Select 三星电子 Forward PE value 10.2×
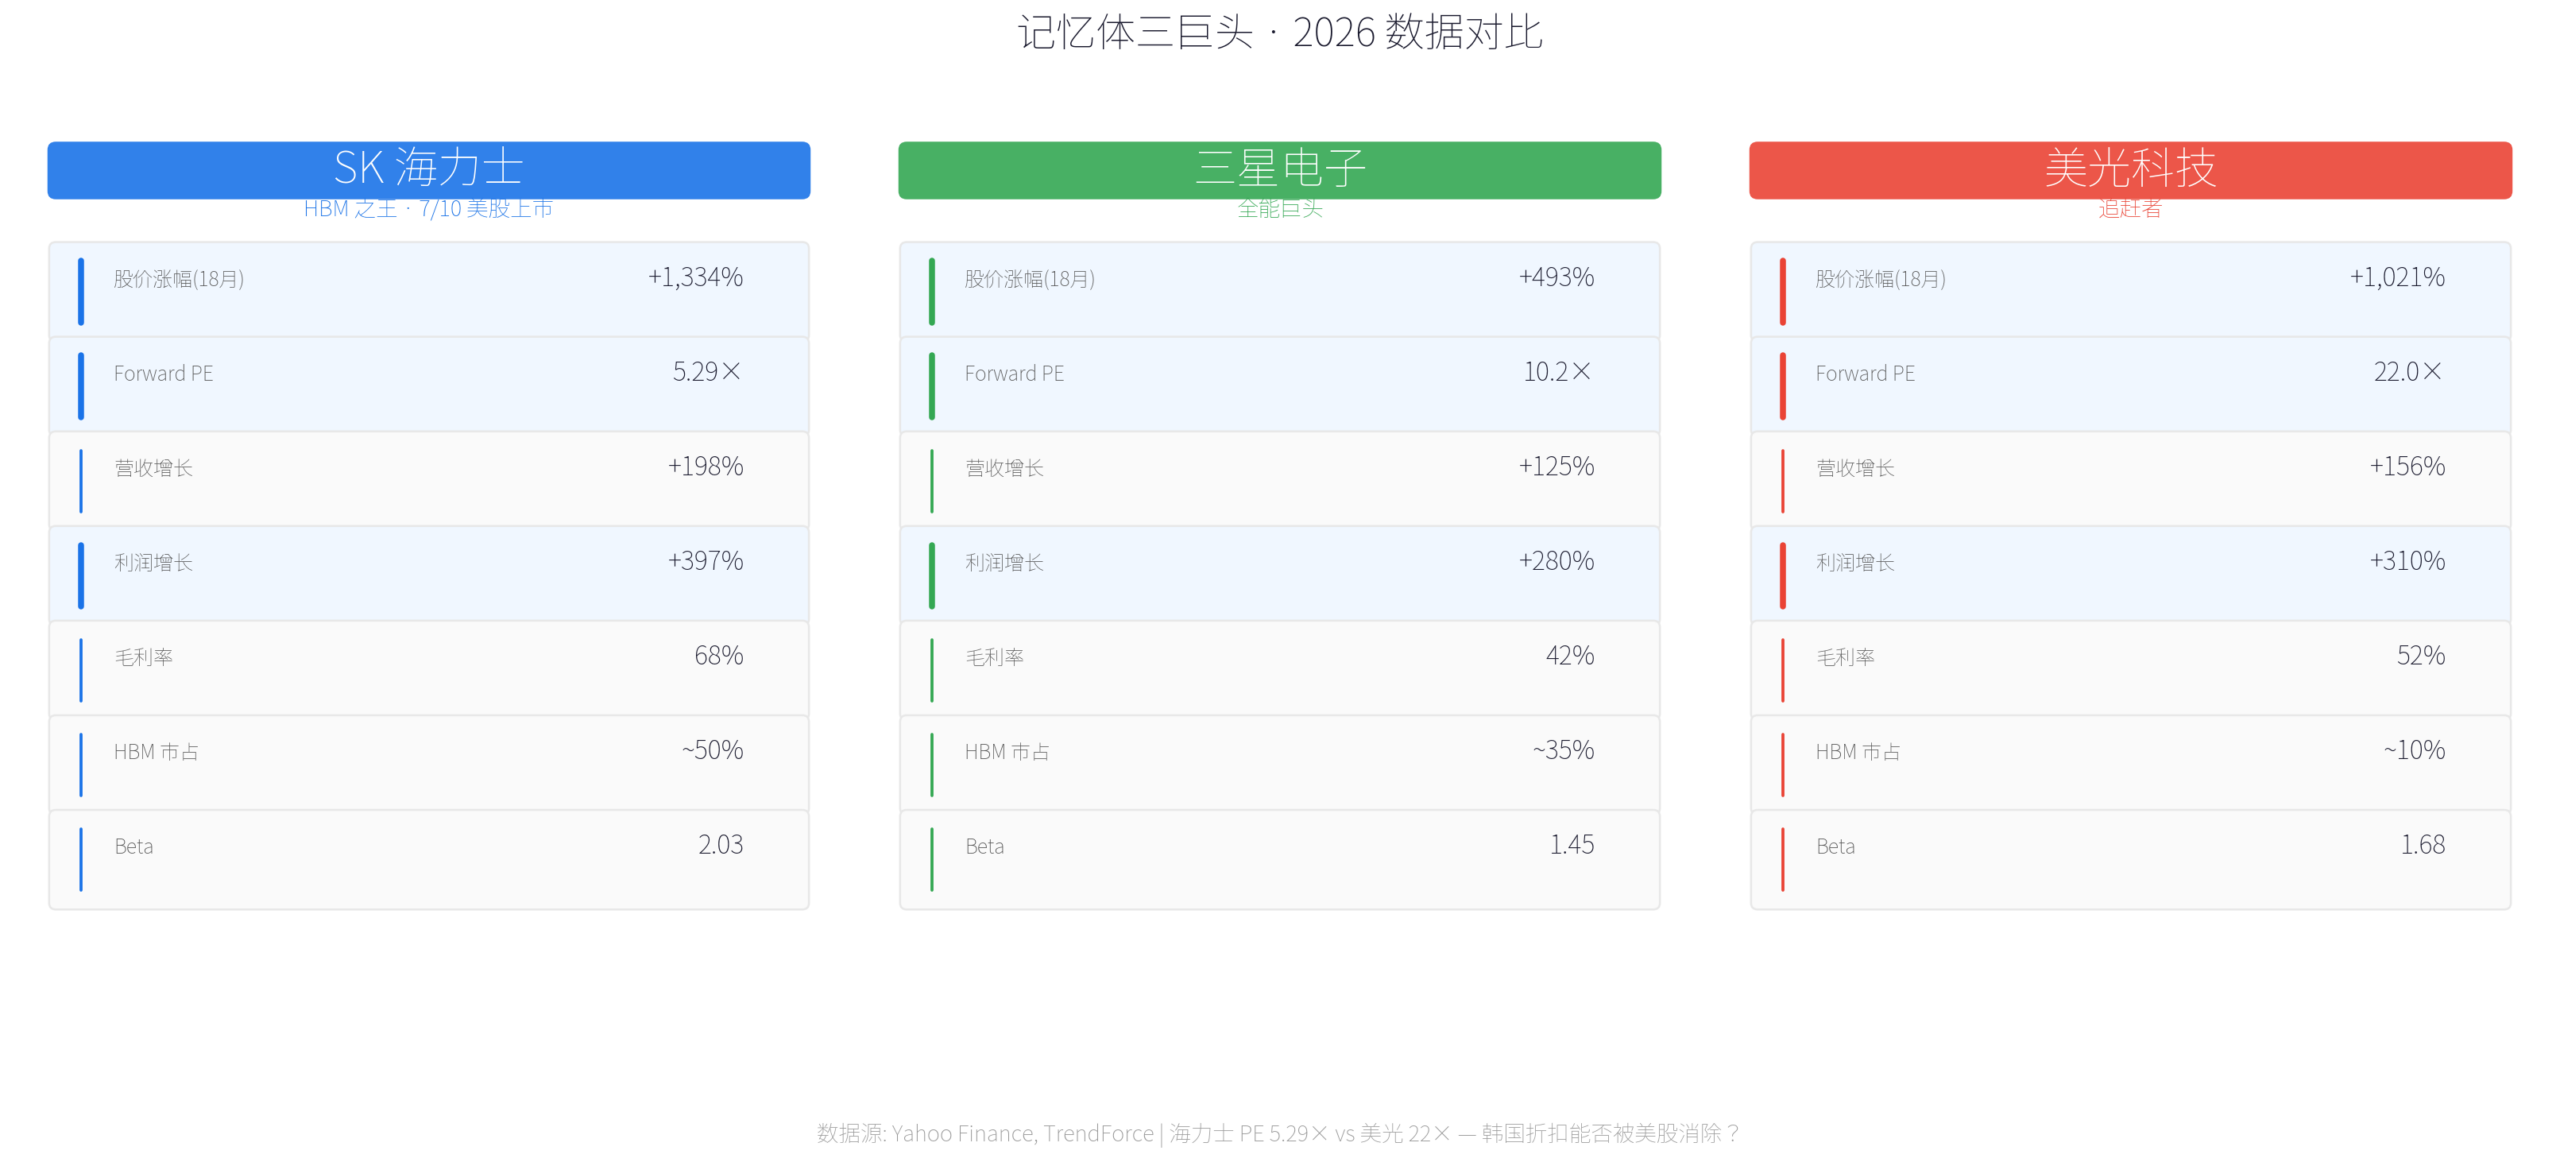Viewport: 2560px width, 1162px height. coord(1557,372)
